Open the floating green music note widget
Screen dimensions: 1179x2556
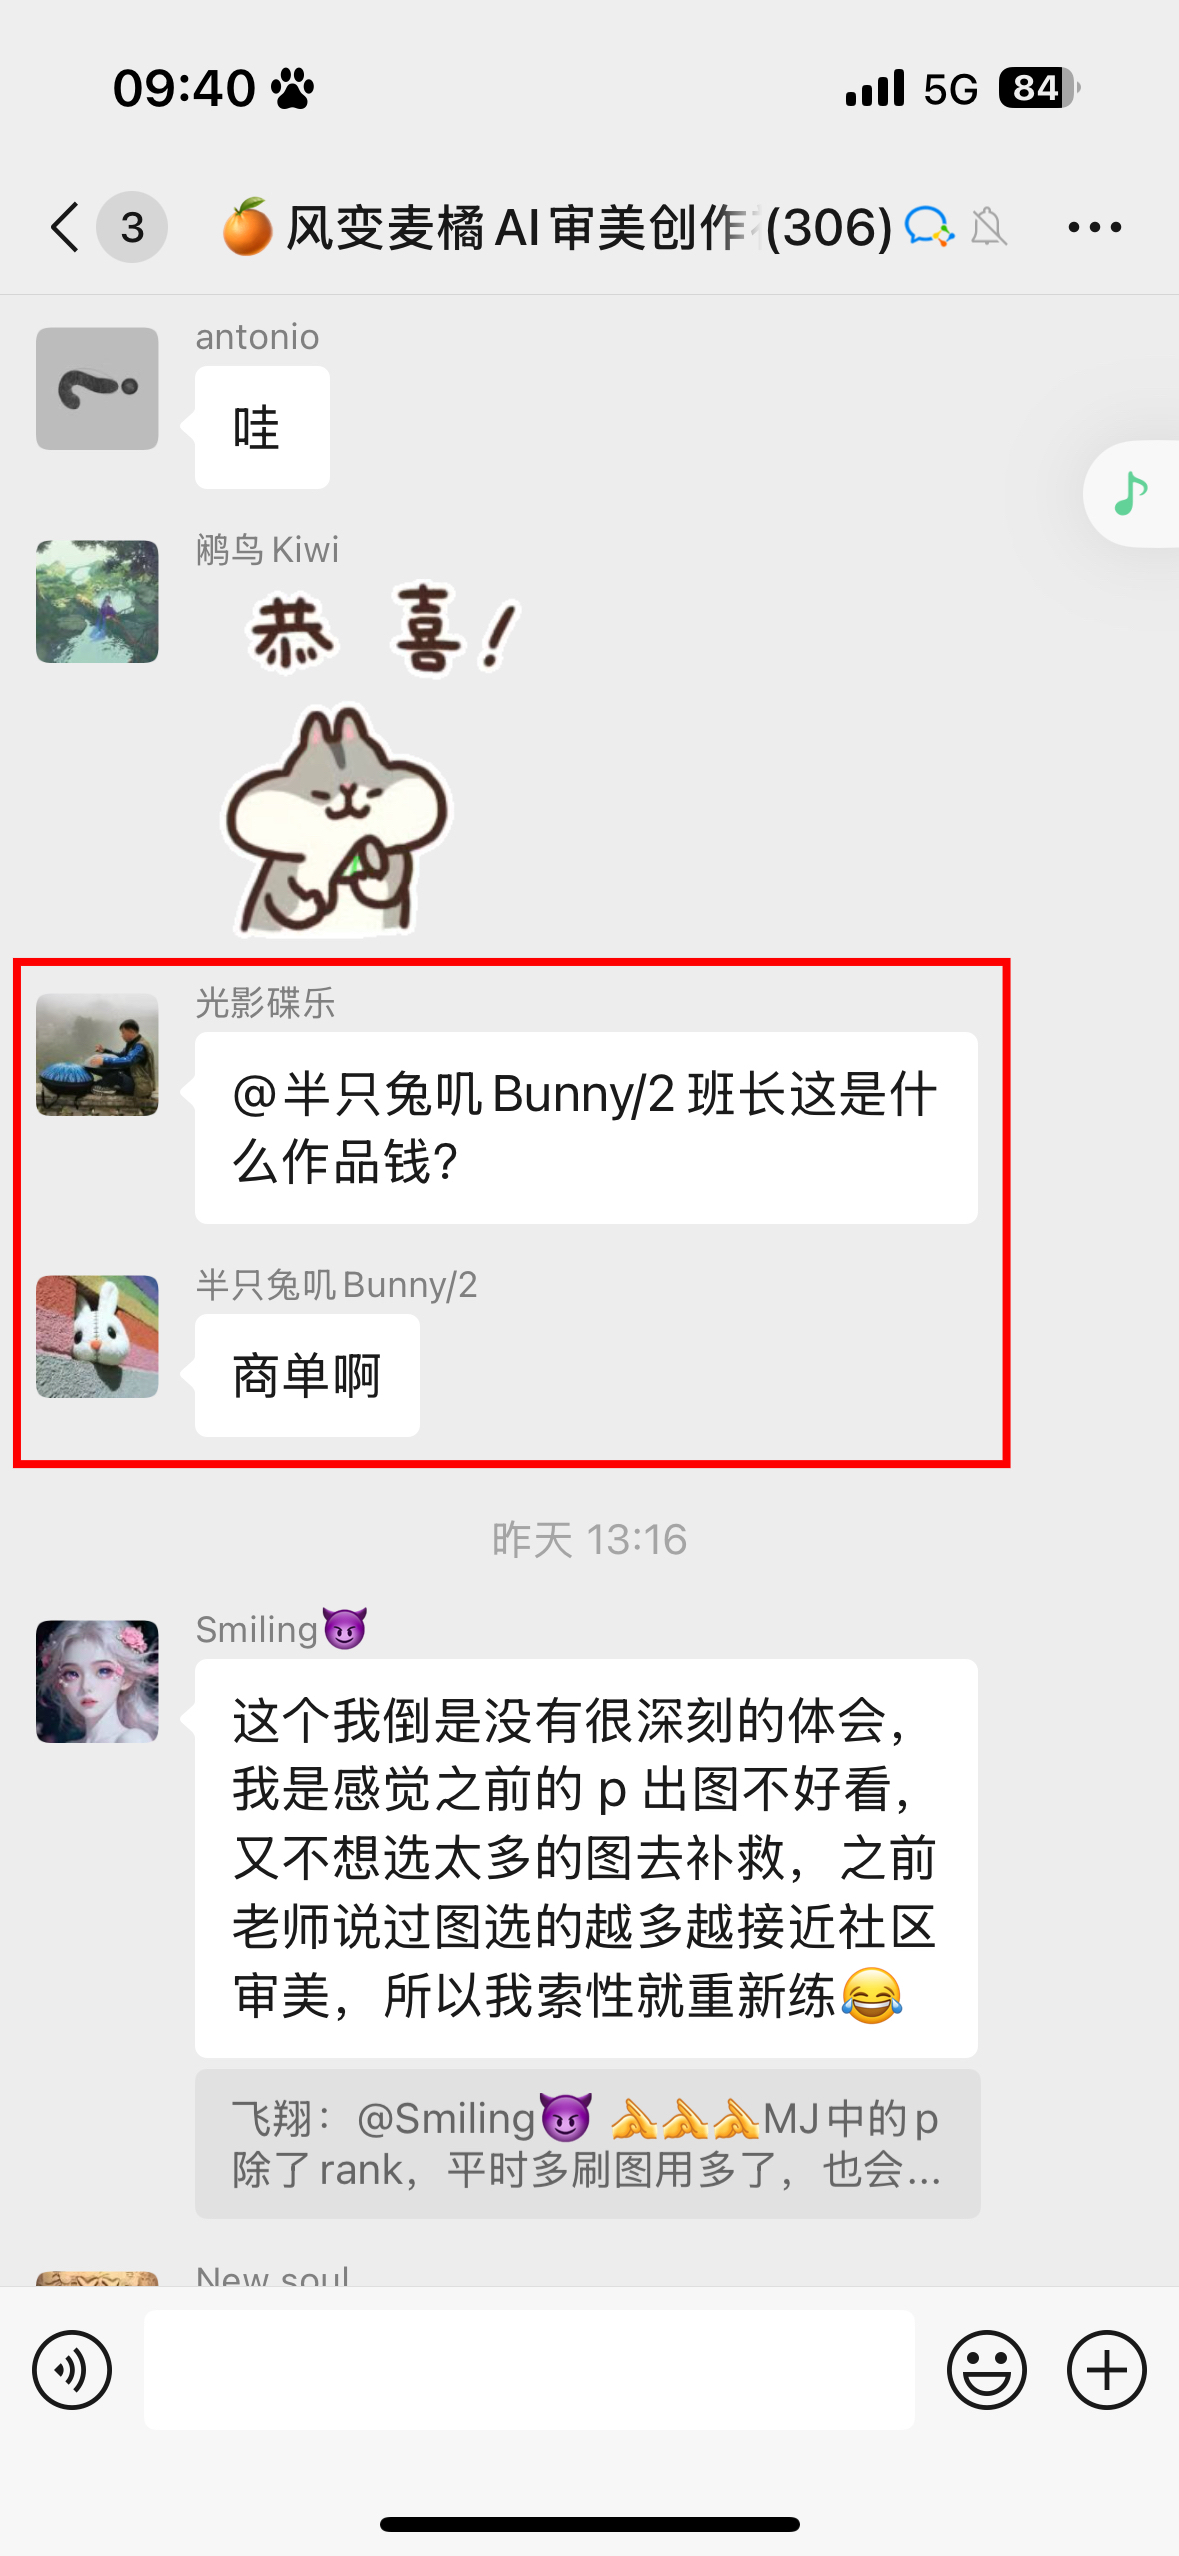(1131, 493)
